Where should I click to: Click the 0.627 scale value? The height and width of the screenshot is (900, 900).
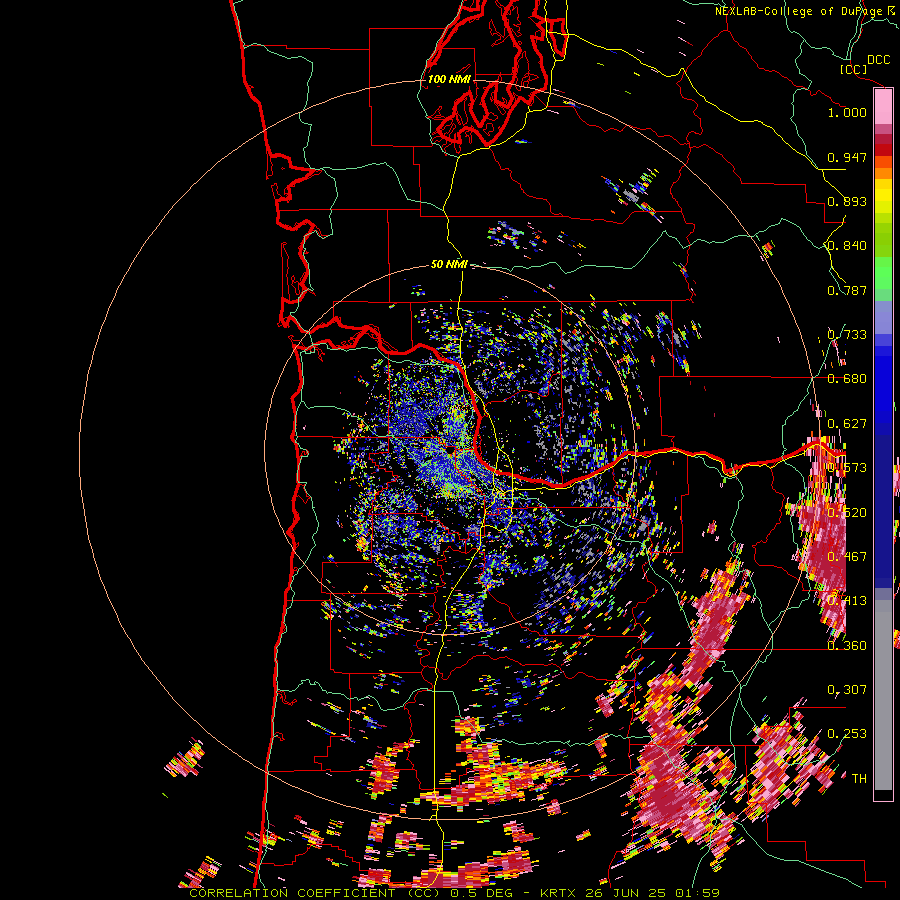847,424
